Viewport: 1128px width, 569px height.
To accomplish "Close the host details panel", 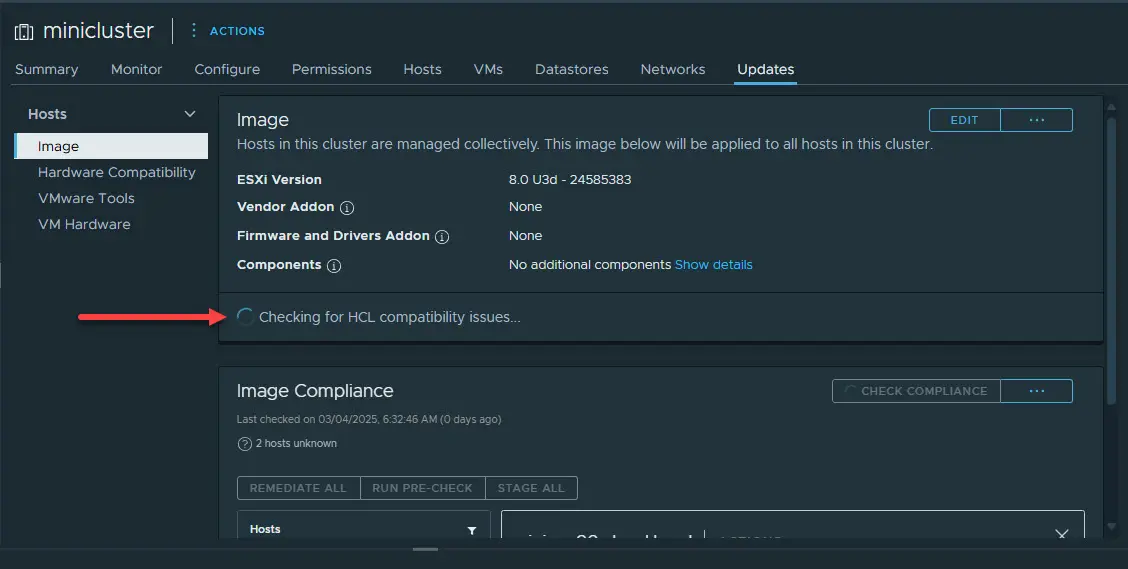I will coord(1062,534).
